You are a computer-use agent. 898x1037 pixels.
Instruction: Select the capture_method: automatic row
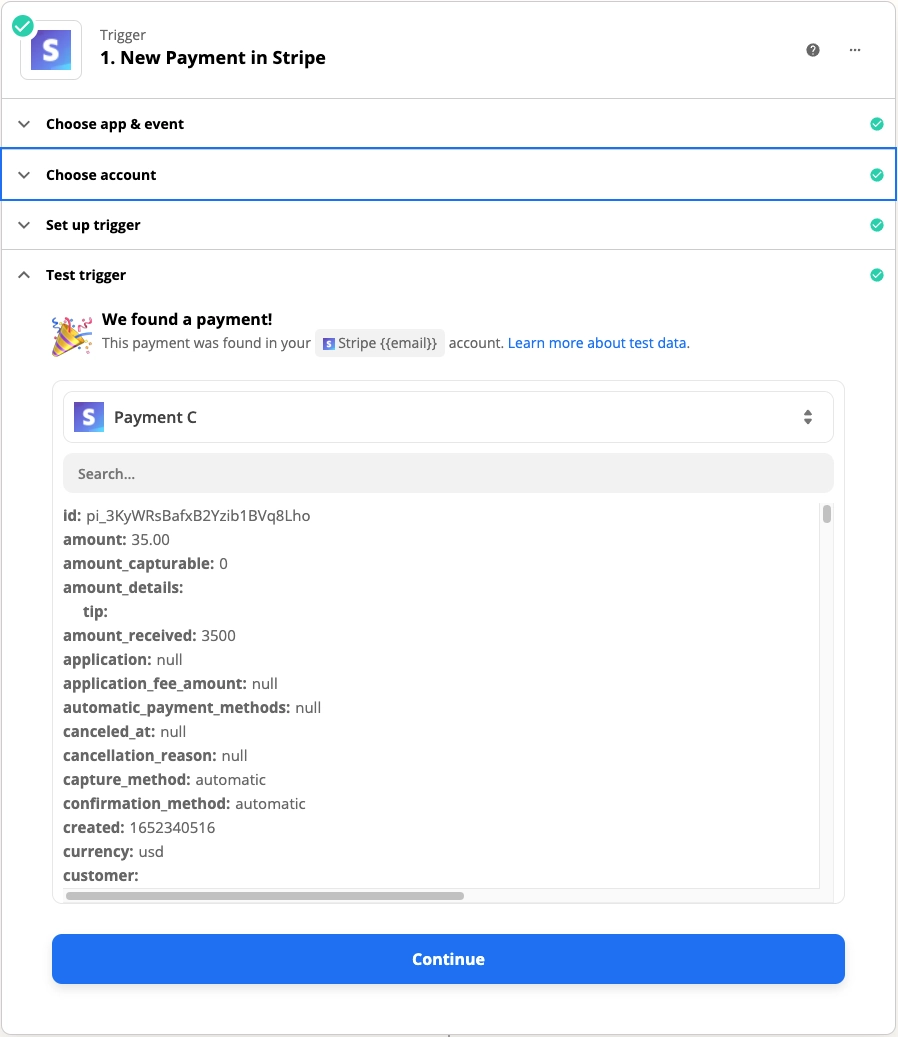164,780
